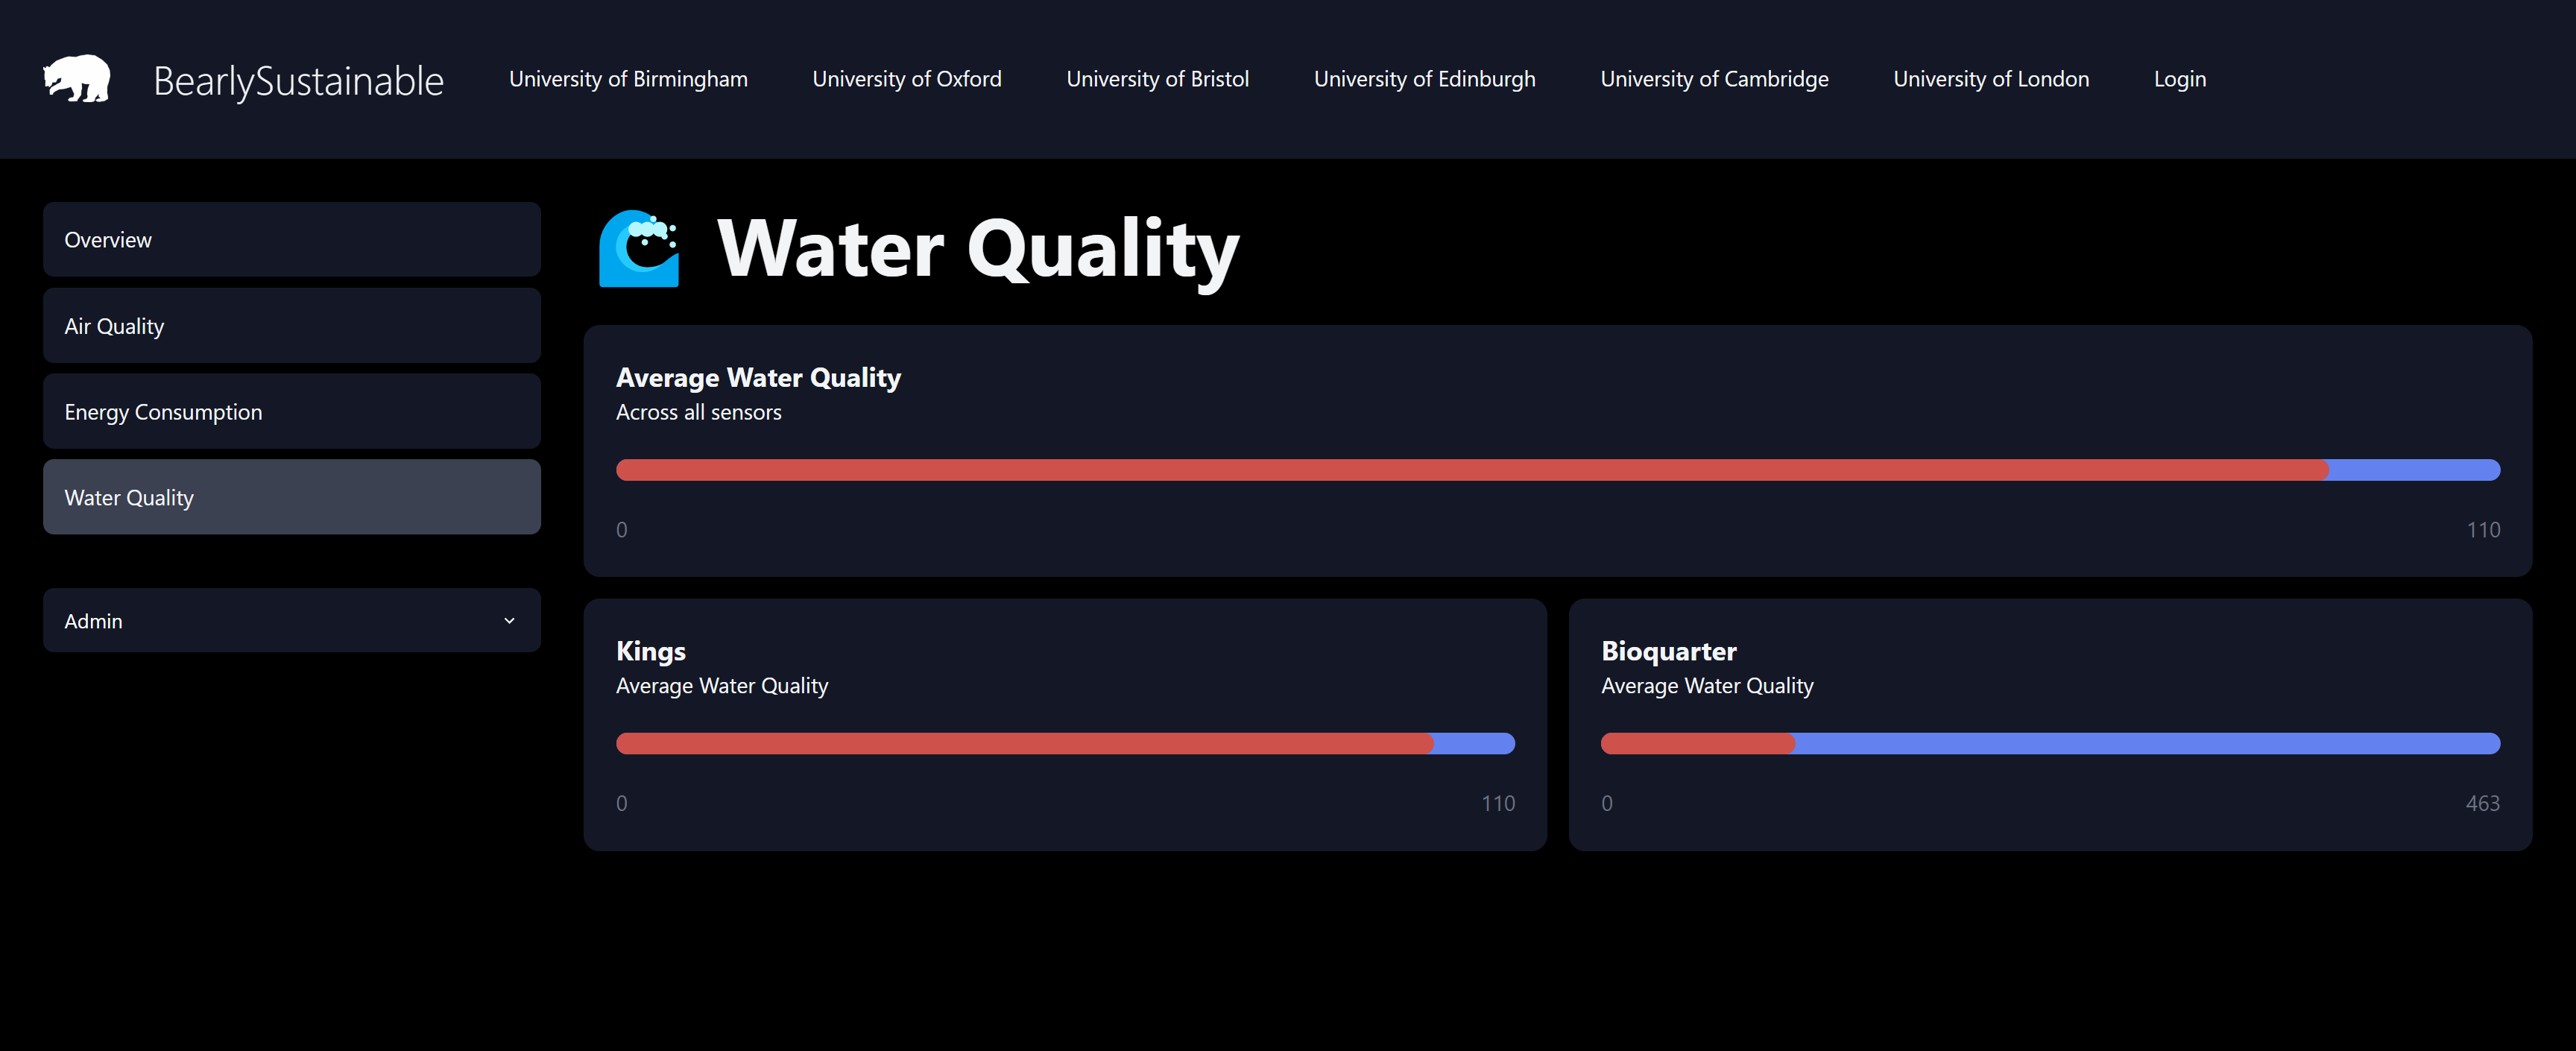Viewport: 2576px width, 1051px height.
Task: Expand the Admin menu
Action: click(x=291, y=621)
